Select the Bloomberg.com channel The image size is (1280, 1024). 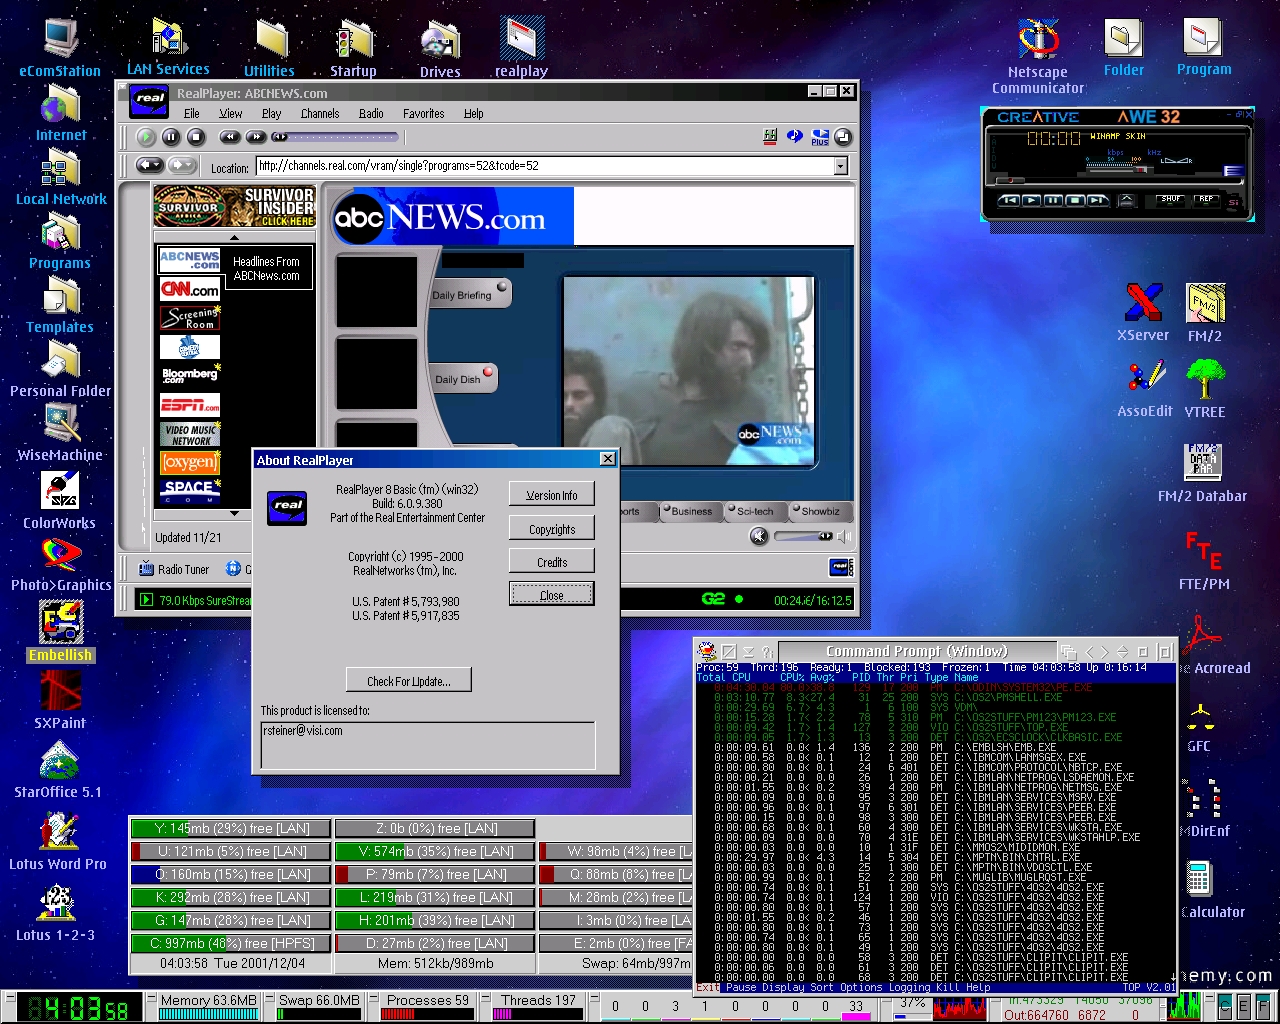[190, 376]
